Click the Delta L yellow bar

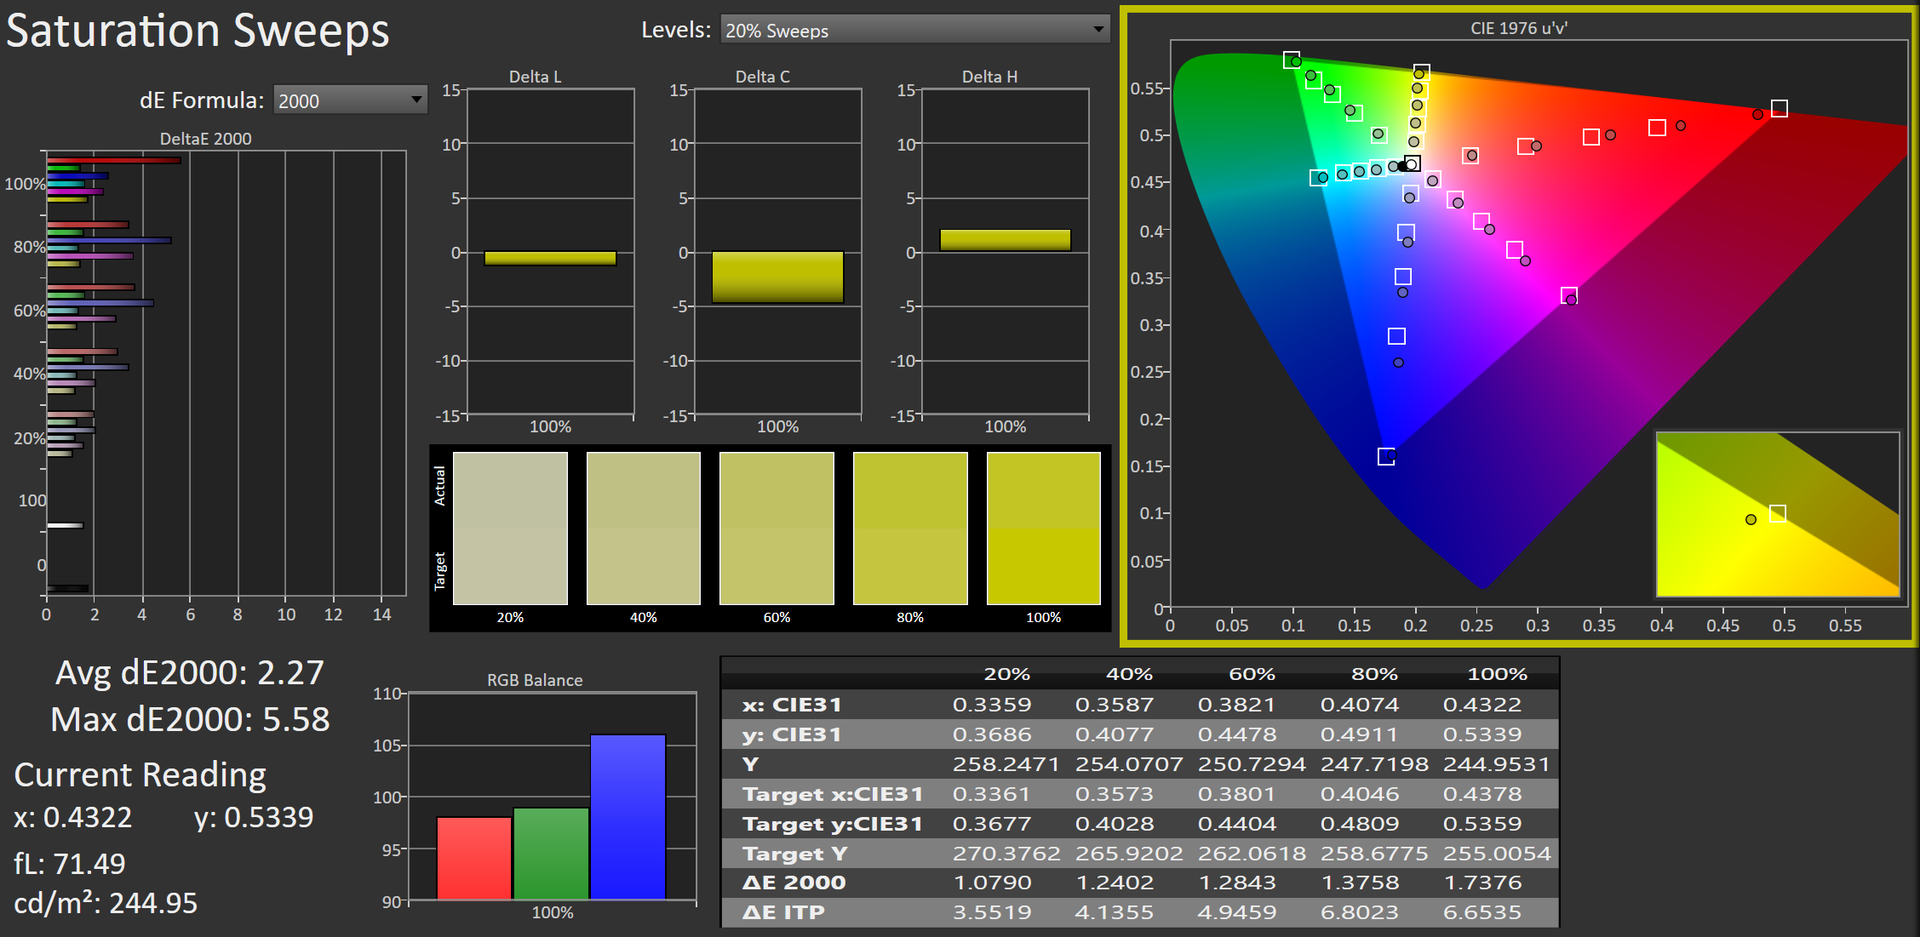(x=550, y=258)
